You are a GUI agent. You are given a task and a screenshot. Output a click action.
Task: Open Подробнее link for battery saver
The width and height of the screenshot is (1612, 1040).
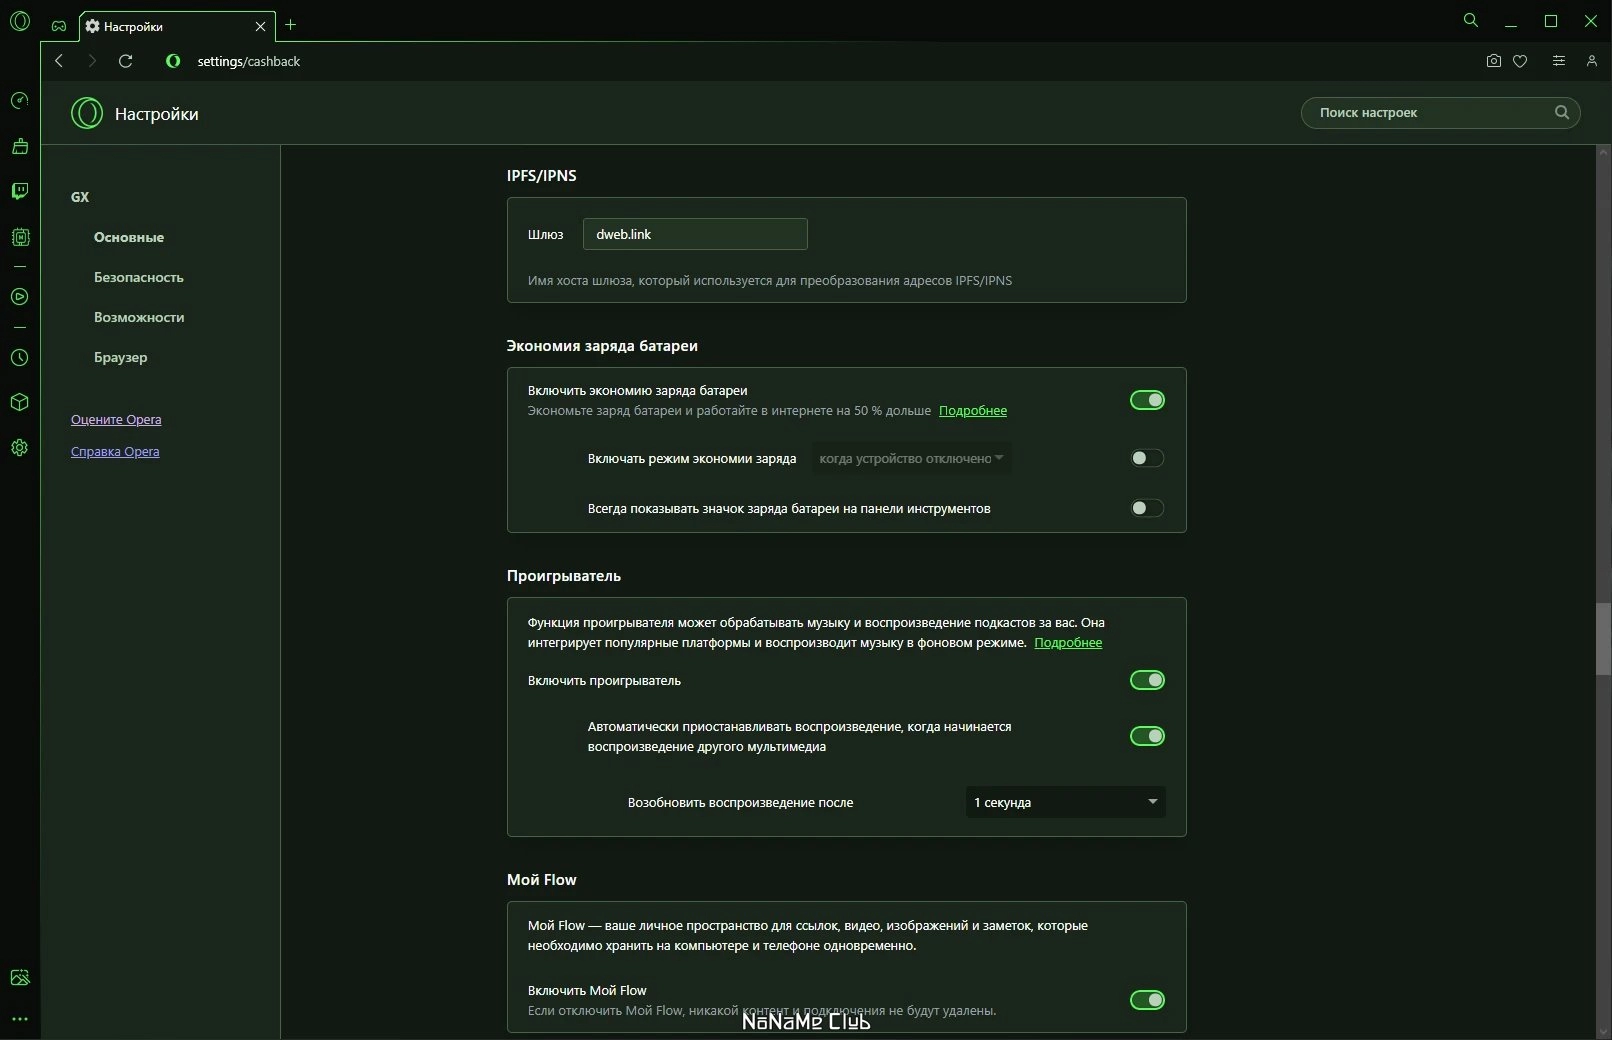point(973,410)
